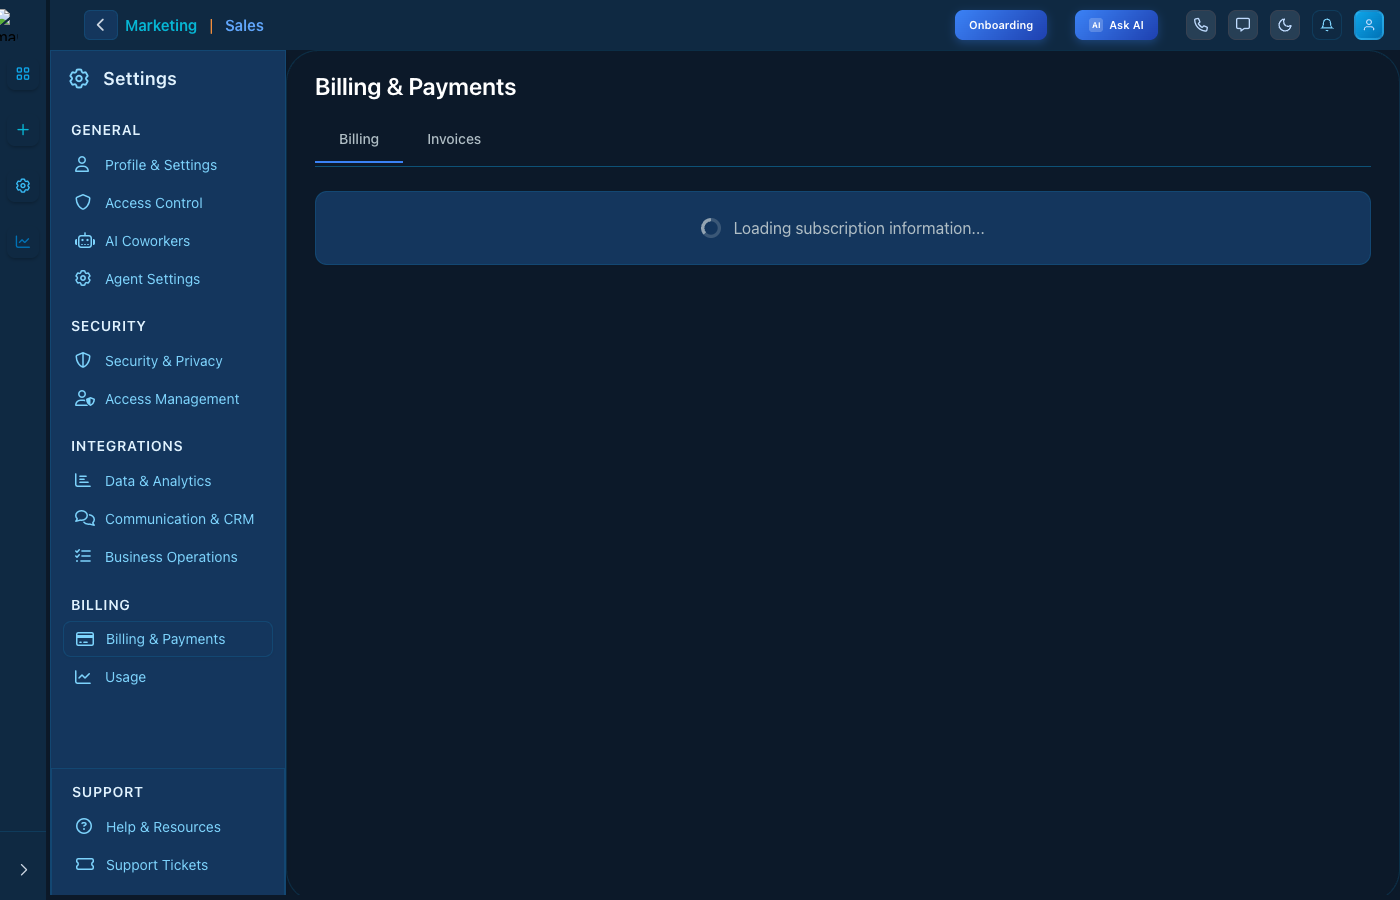Go to AI Coworkers label in sidebar
The image size is (1400, 900).
coord(148,241)
